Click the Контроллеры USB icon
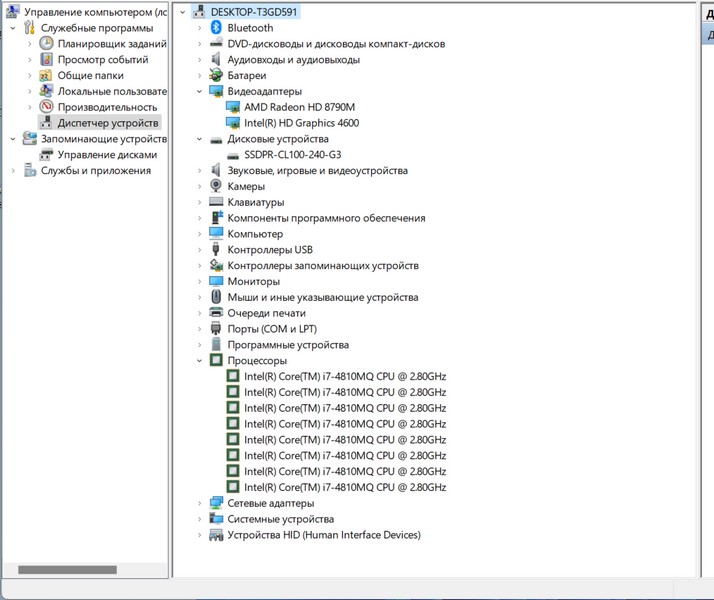The height and width of the screenshot is (600, 714). coord(216,250)
